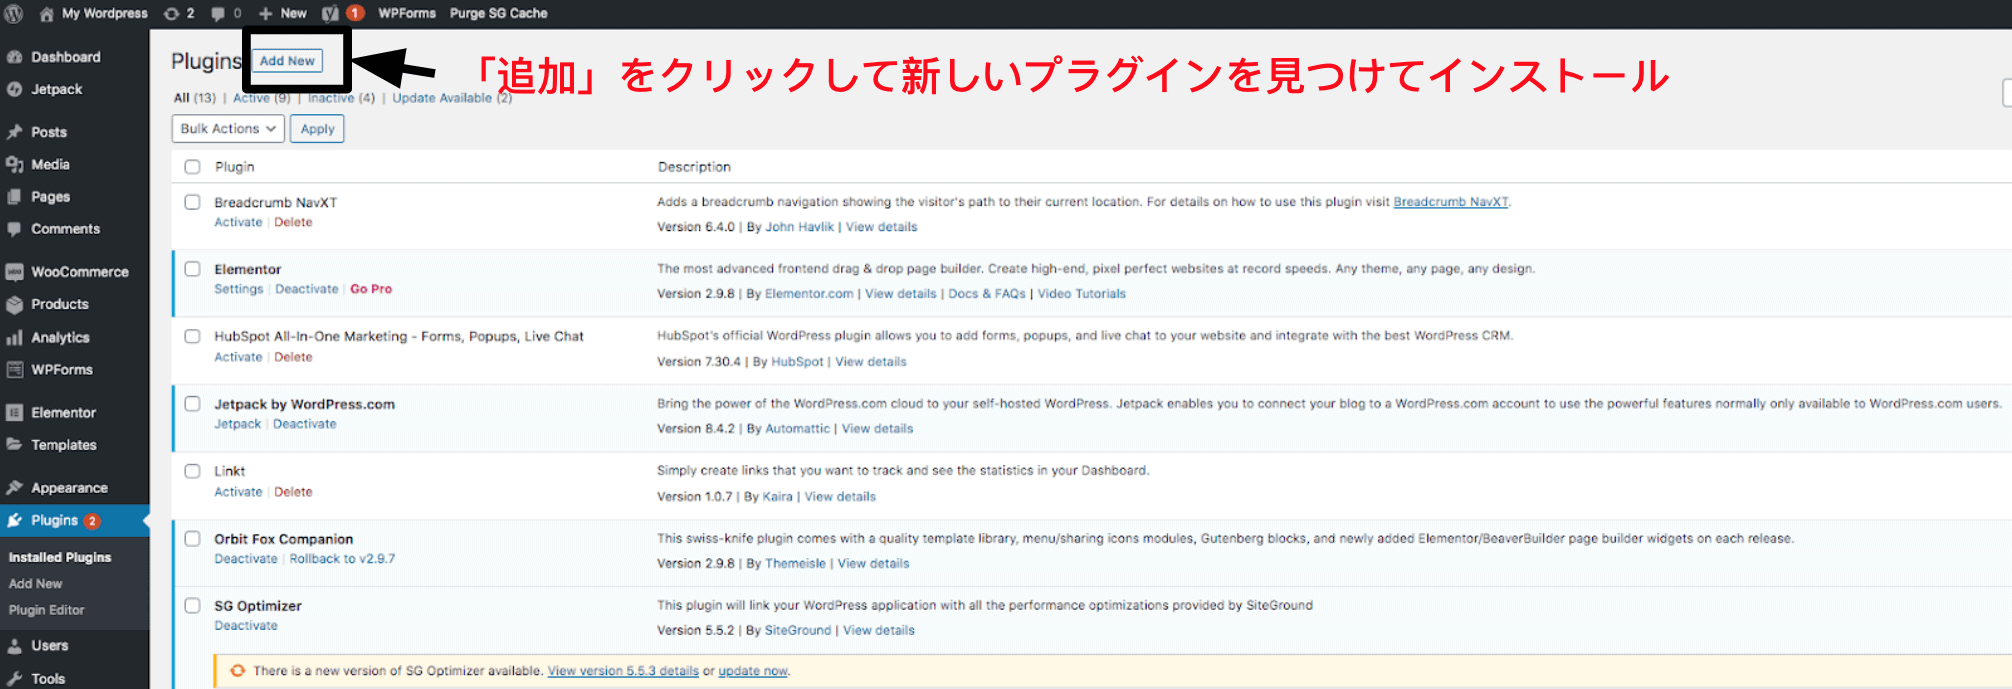The image size is (2012, 689).
Task: Deactivate the Elementor plugin
Action: (x=307, y=289)
